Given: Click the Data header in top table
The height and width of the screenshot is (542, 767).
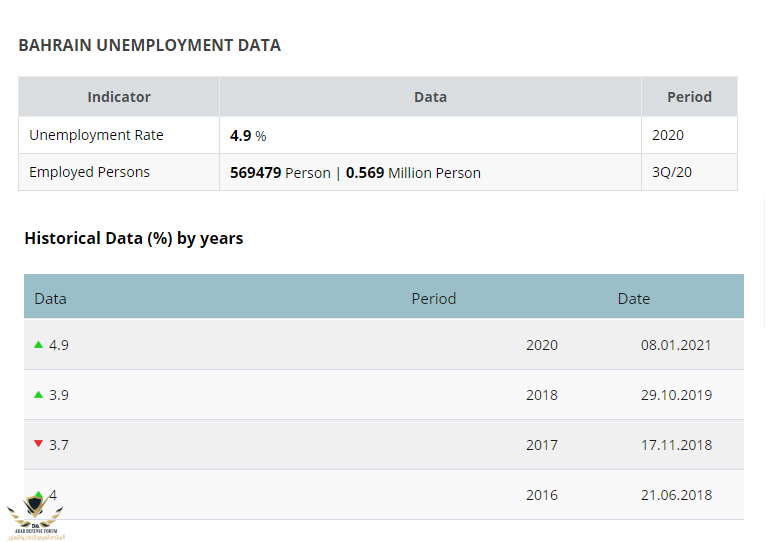Looking at the screenshot, I should [430, 97].
